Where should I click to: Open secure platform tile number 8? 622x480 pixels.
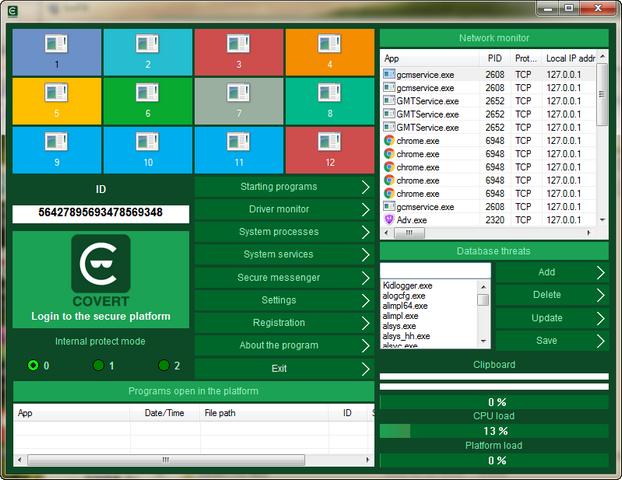tap(330, 101)
